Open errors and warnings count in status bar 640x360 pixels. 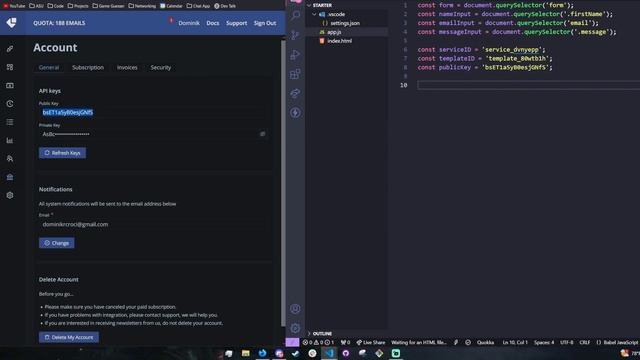click(318, 342)
